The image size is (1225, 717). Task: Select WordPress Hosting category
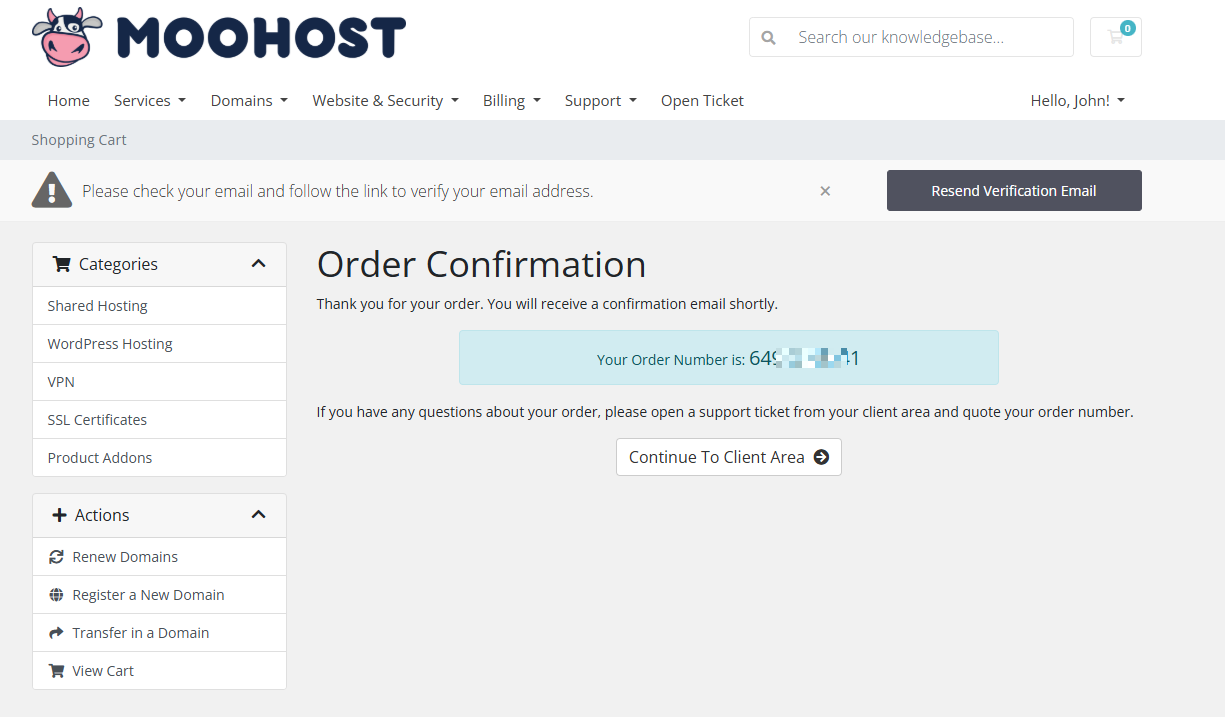click(160, 344)
